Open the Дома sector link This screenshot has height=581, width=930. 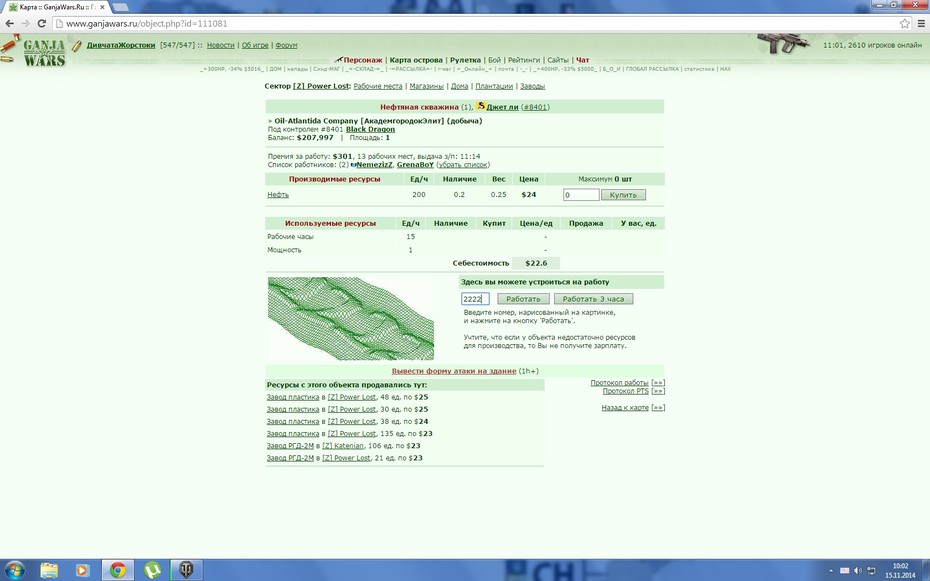click(459, 86)
